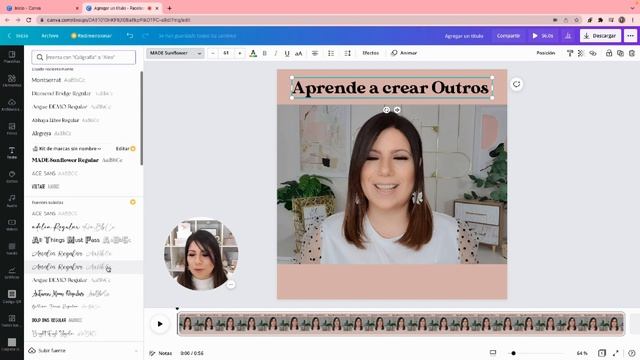Open the statistics chart icon
The image size is (640, 360).
point(568,36)
